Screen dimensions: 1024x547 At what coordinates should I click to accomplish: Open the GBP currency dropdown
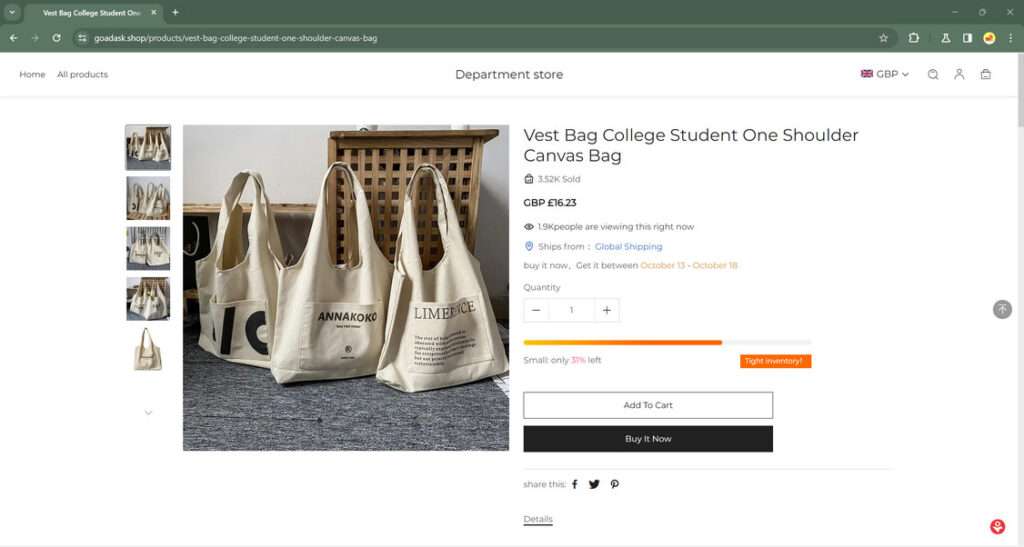[x=885, y=74]
